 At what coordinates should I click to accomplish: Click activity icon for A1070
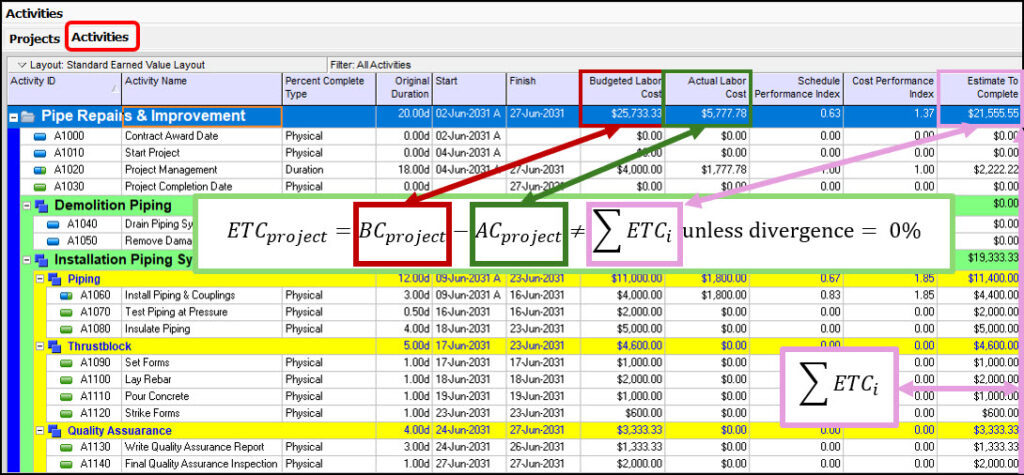67,312
